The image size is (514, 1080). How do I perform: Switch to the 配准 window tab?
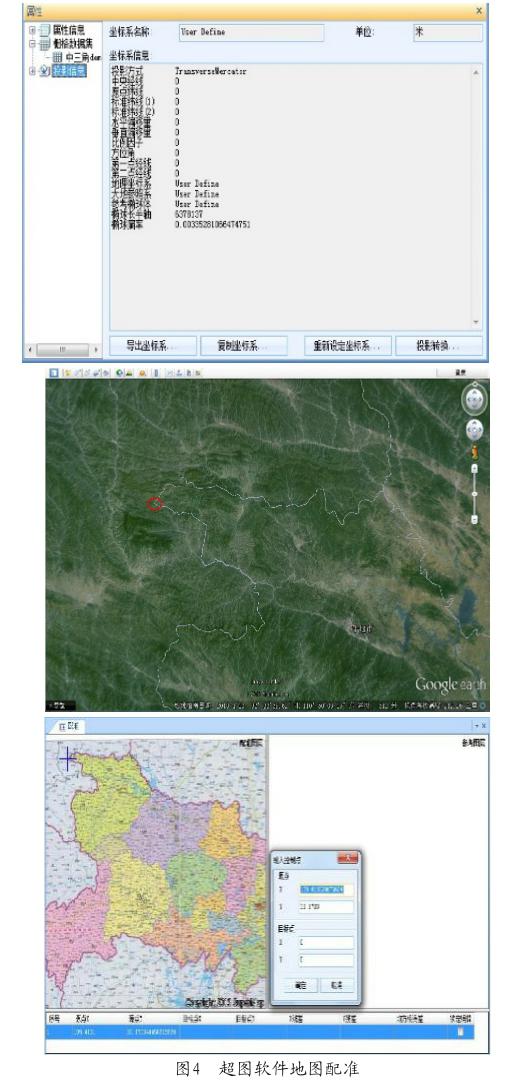(66, 726)
